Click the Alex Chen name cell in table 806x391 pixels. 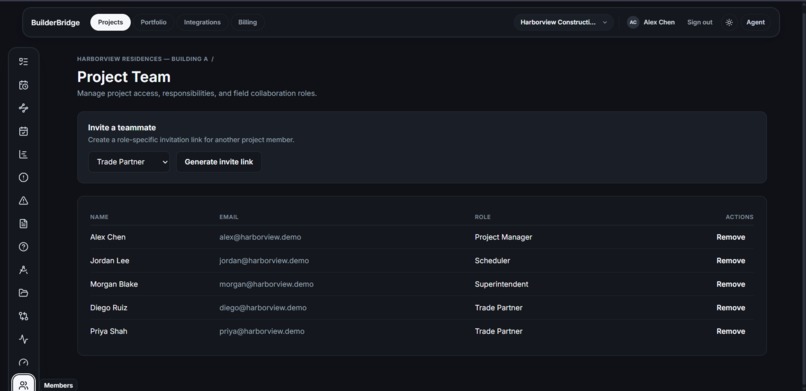pos(107,237)
